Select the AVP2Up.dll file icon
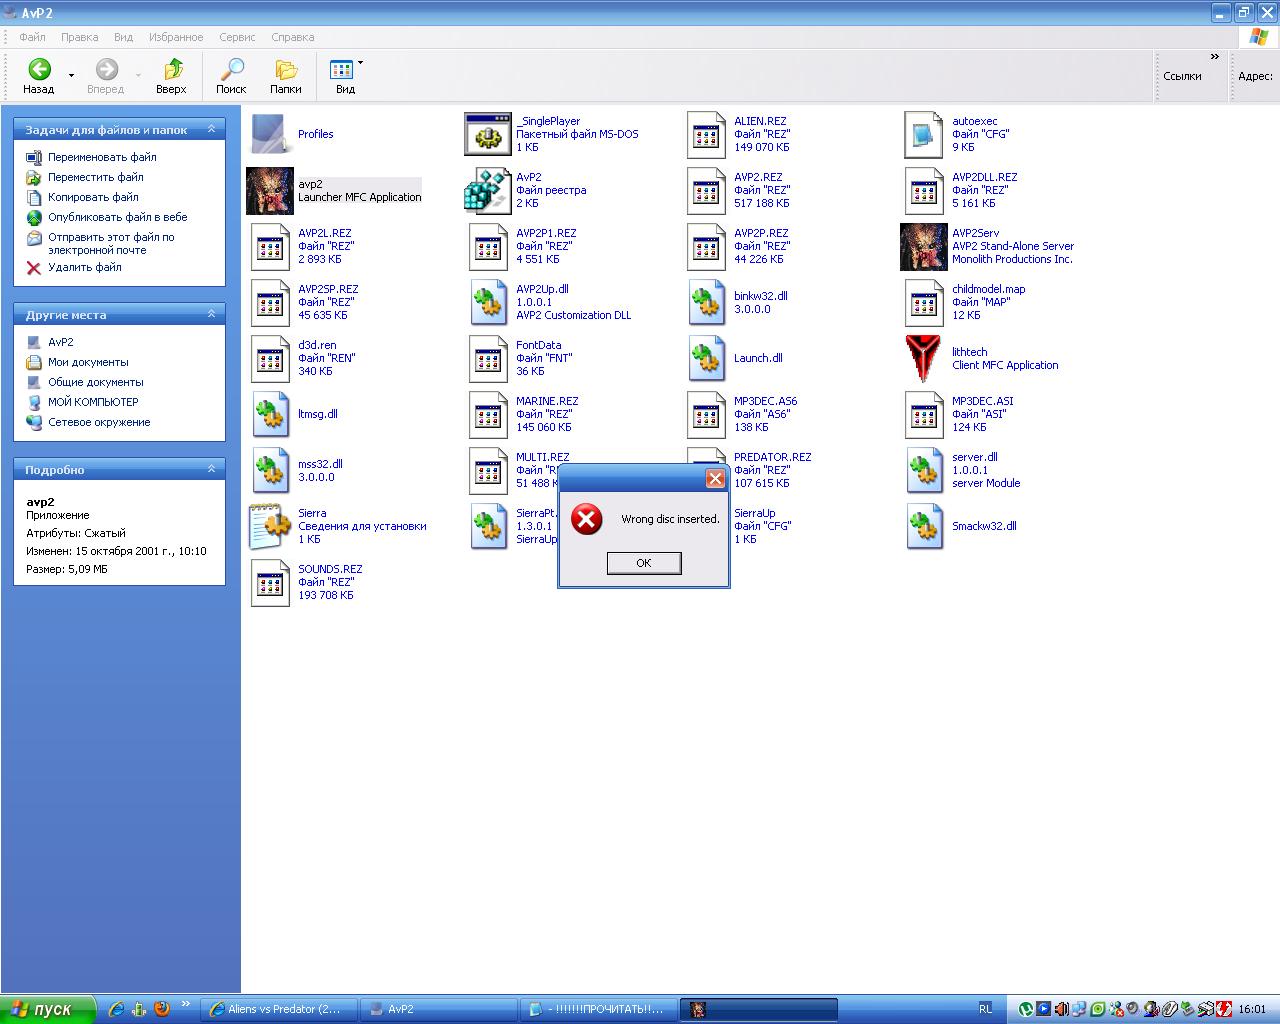1280x1024 pixels. (x=488, y=302)
